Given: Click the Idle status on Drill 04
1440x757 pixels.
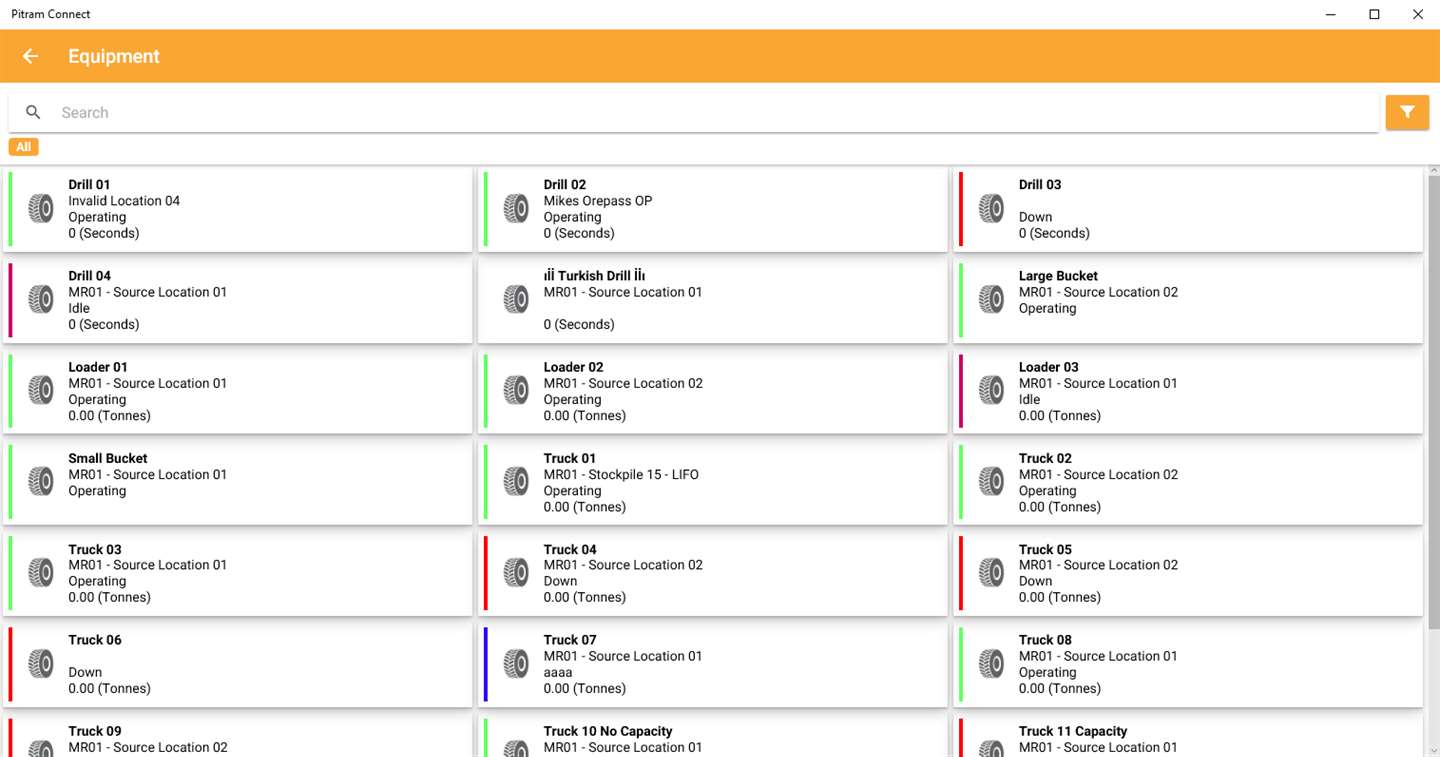Looking at the screenshot, I should click(x=79, y=308).
